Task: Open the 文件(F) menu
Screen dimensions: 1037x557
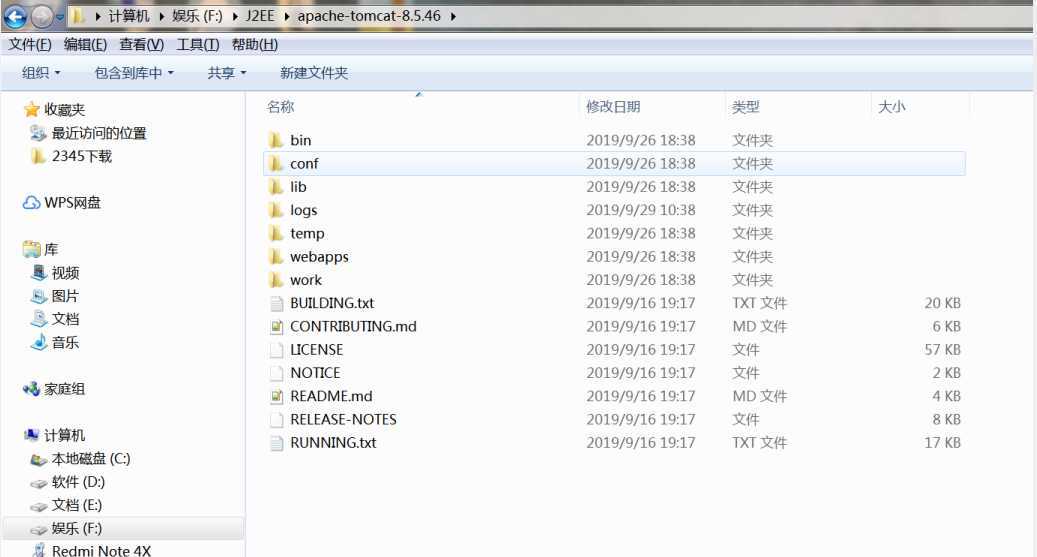Action: pyautogui.click(x=30, y=44)
